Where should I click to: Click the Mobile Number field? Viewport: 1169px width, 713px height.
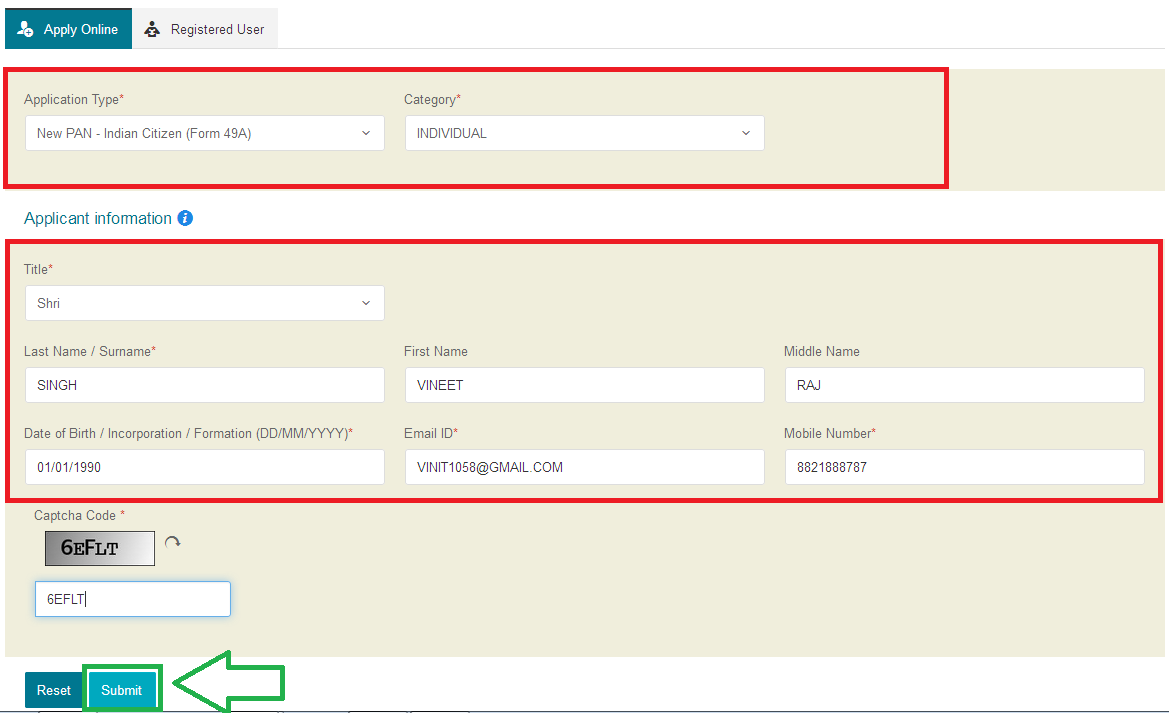963,466
